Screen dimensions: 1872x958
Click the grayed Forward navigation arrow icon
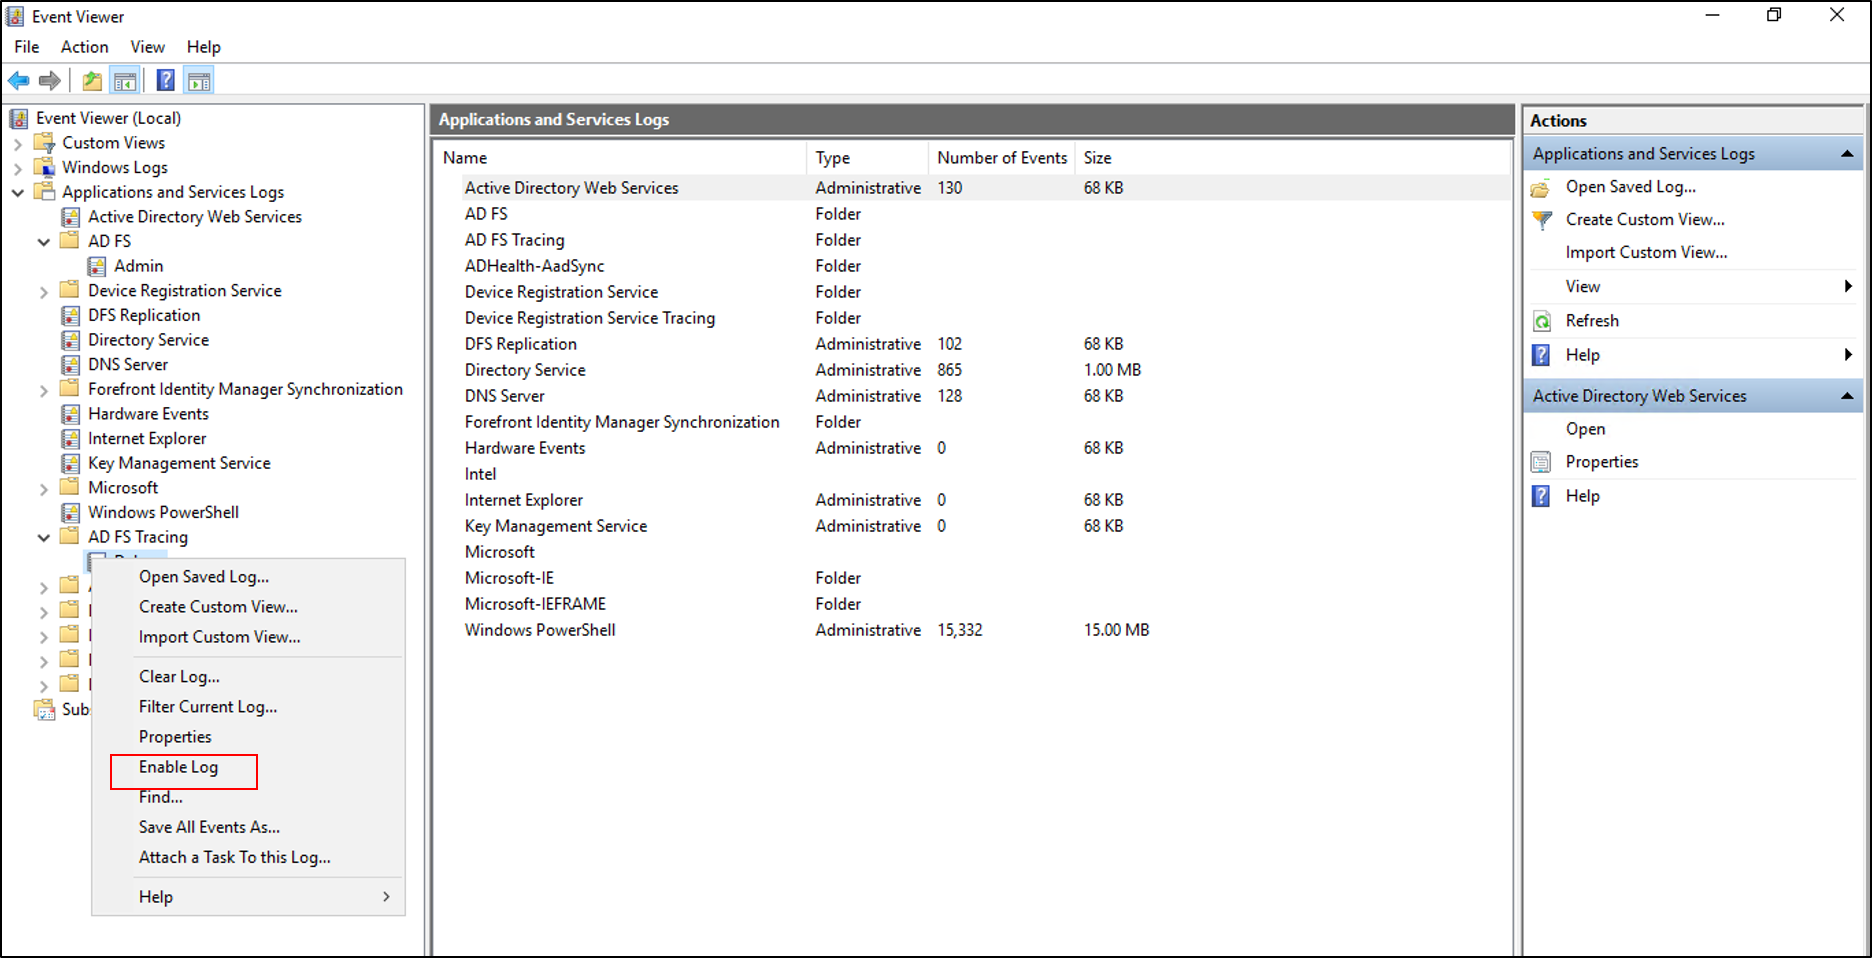click(50, 80)
